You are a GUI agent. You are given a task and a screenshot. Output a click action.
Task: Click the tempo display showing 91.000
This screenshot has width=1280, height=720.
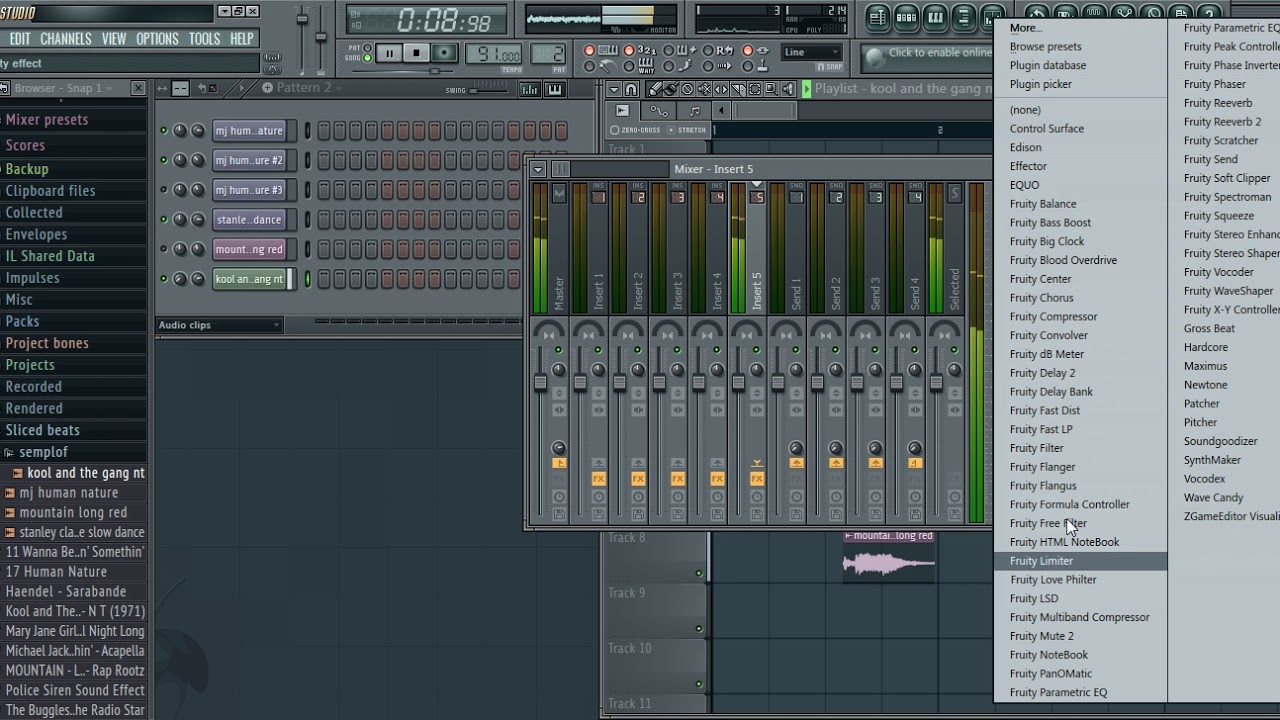[494, 55]
